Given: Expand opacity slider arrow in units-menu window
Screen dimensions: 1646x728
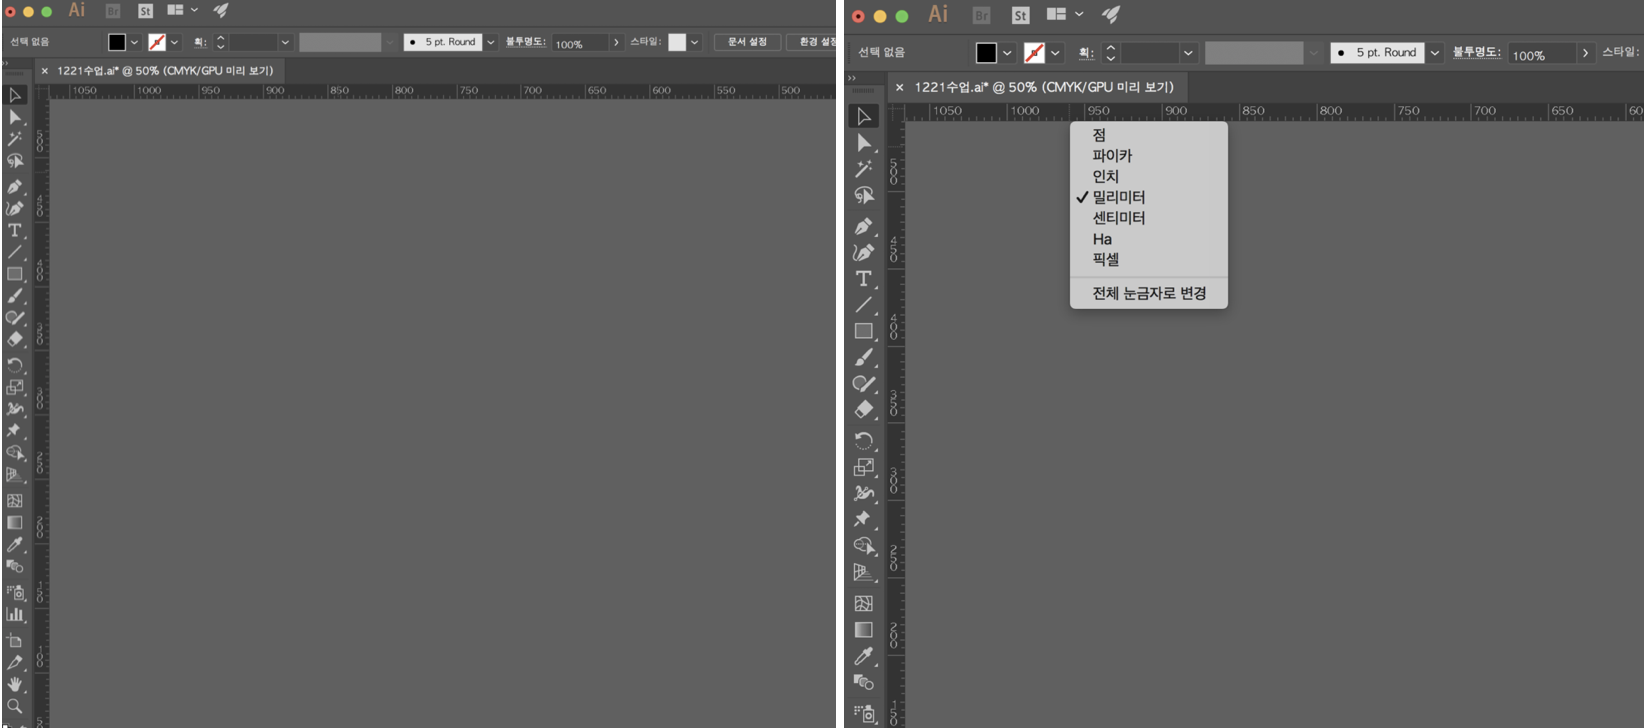Looking at the screenshot, I should pyautogui.click(x=1585, y=53).
